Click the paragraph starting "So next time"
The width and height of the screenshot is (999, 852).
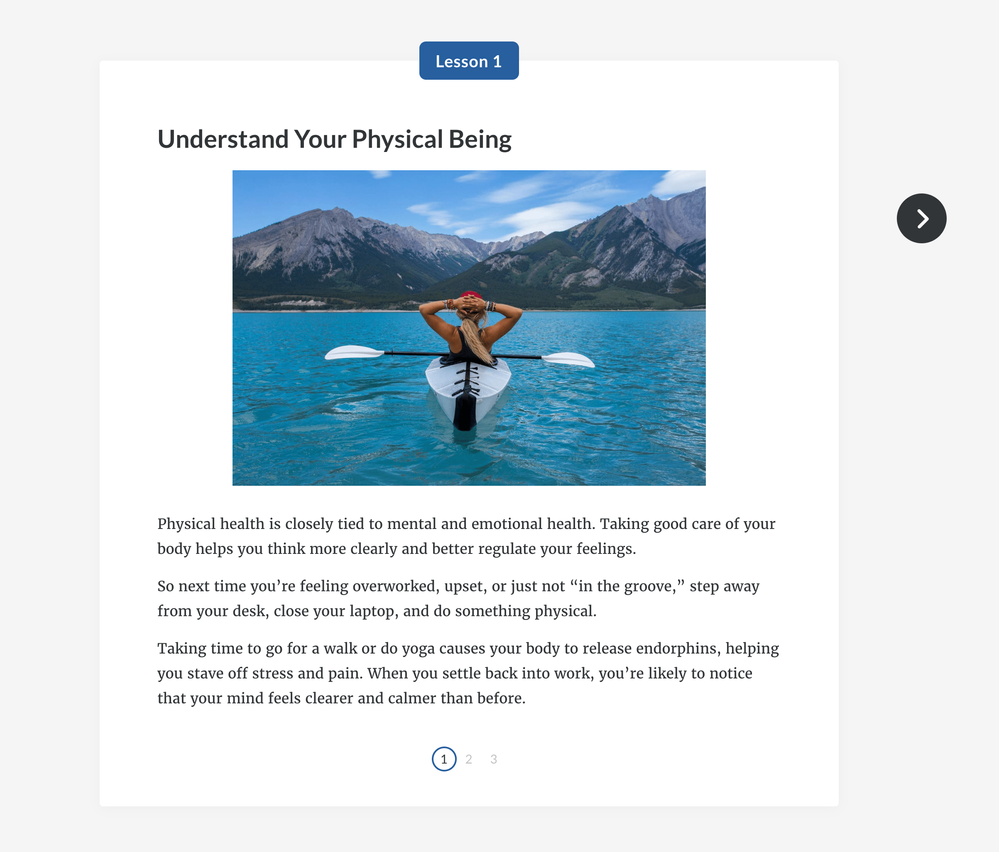458,598
